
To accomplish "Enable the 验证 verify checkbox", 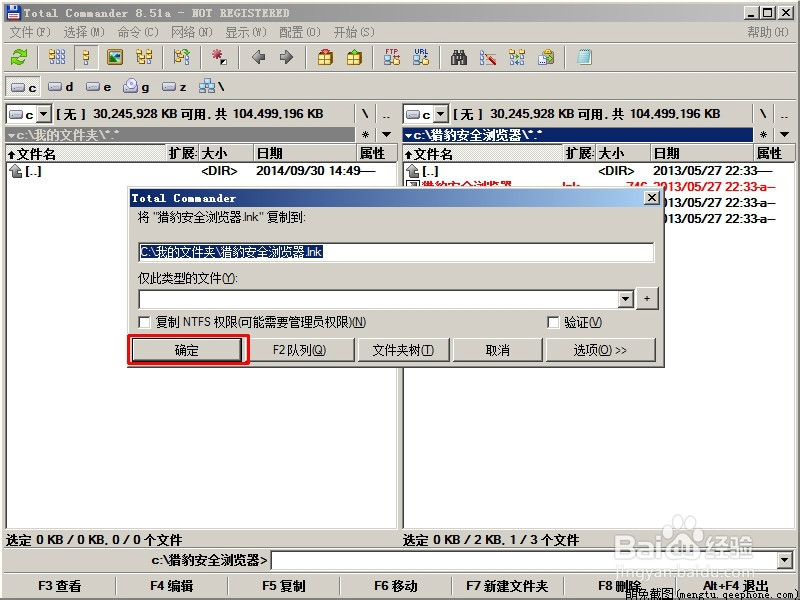I will tap(553, 322).
